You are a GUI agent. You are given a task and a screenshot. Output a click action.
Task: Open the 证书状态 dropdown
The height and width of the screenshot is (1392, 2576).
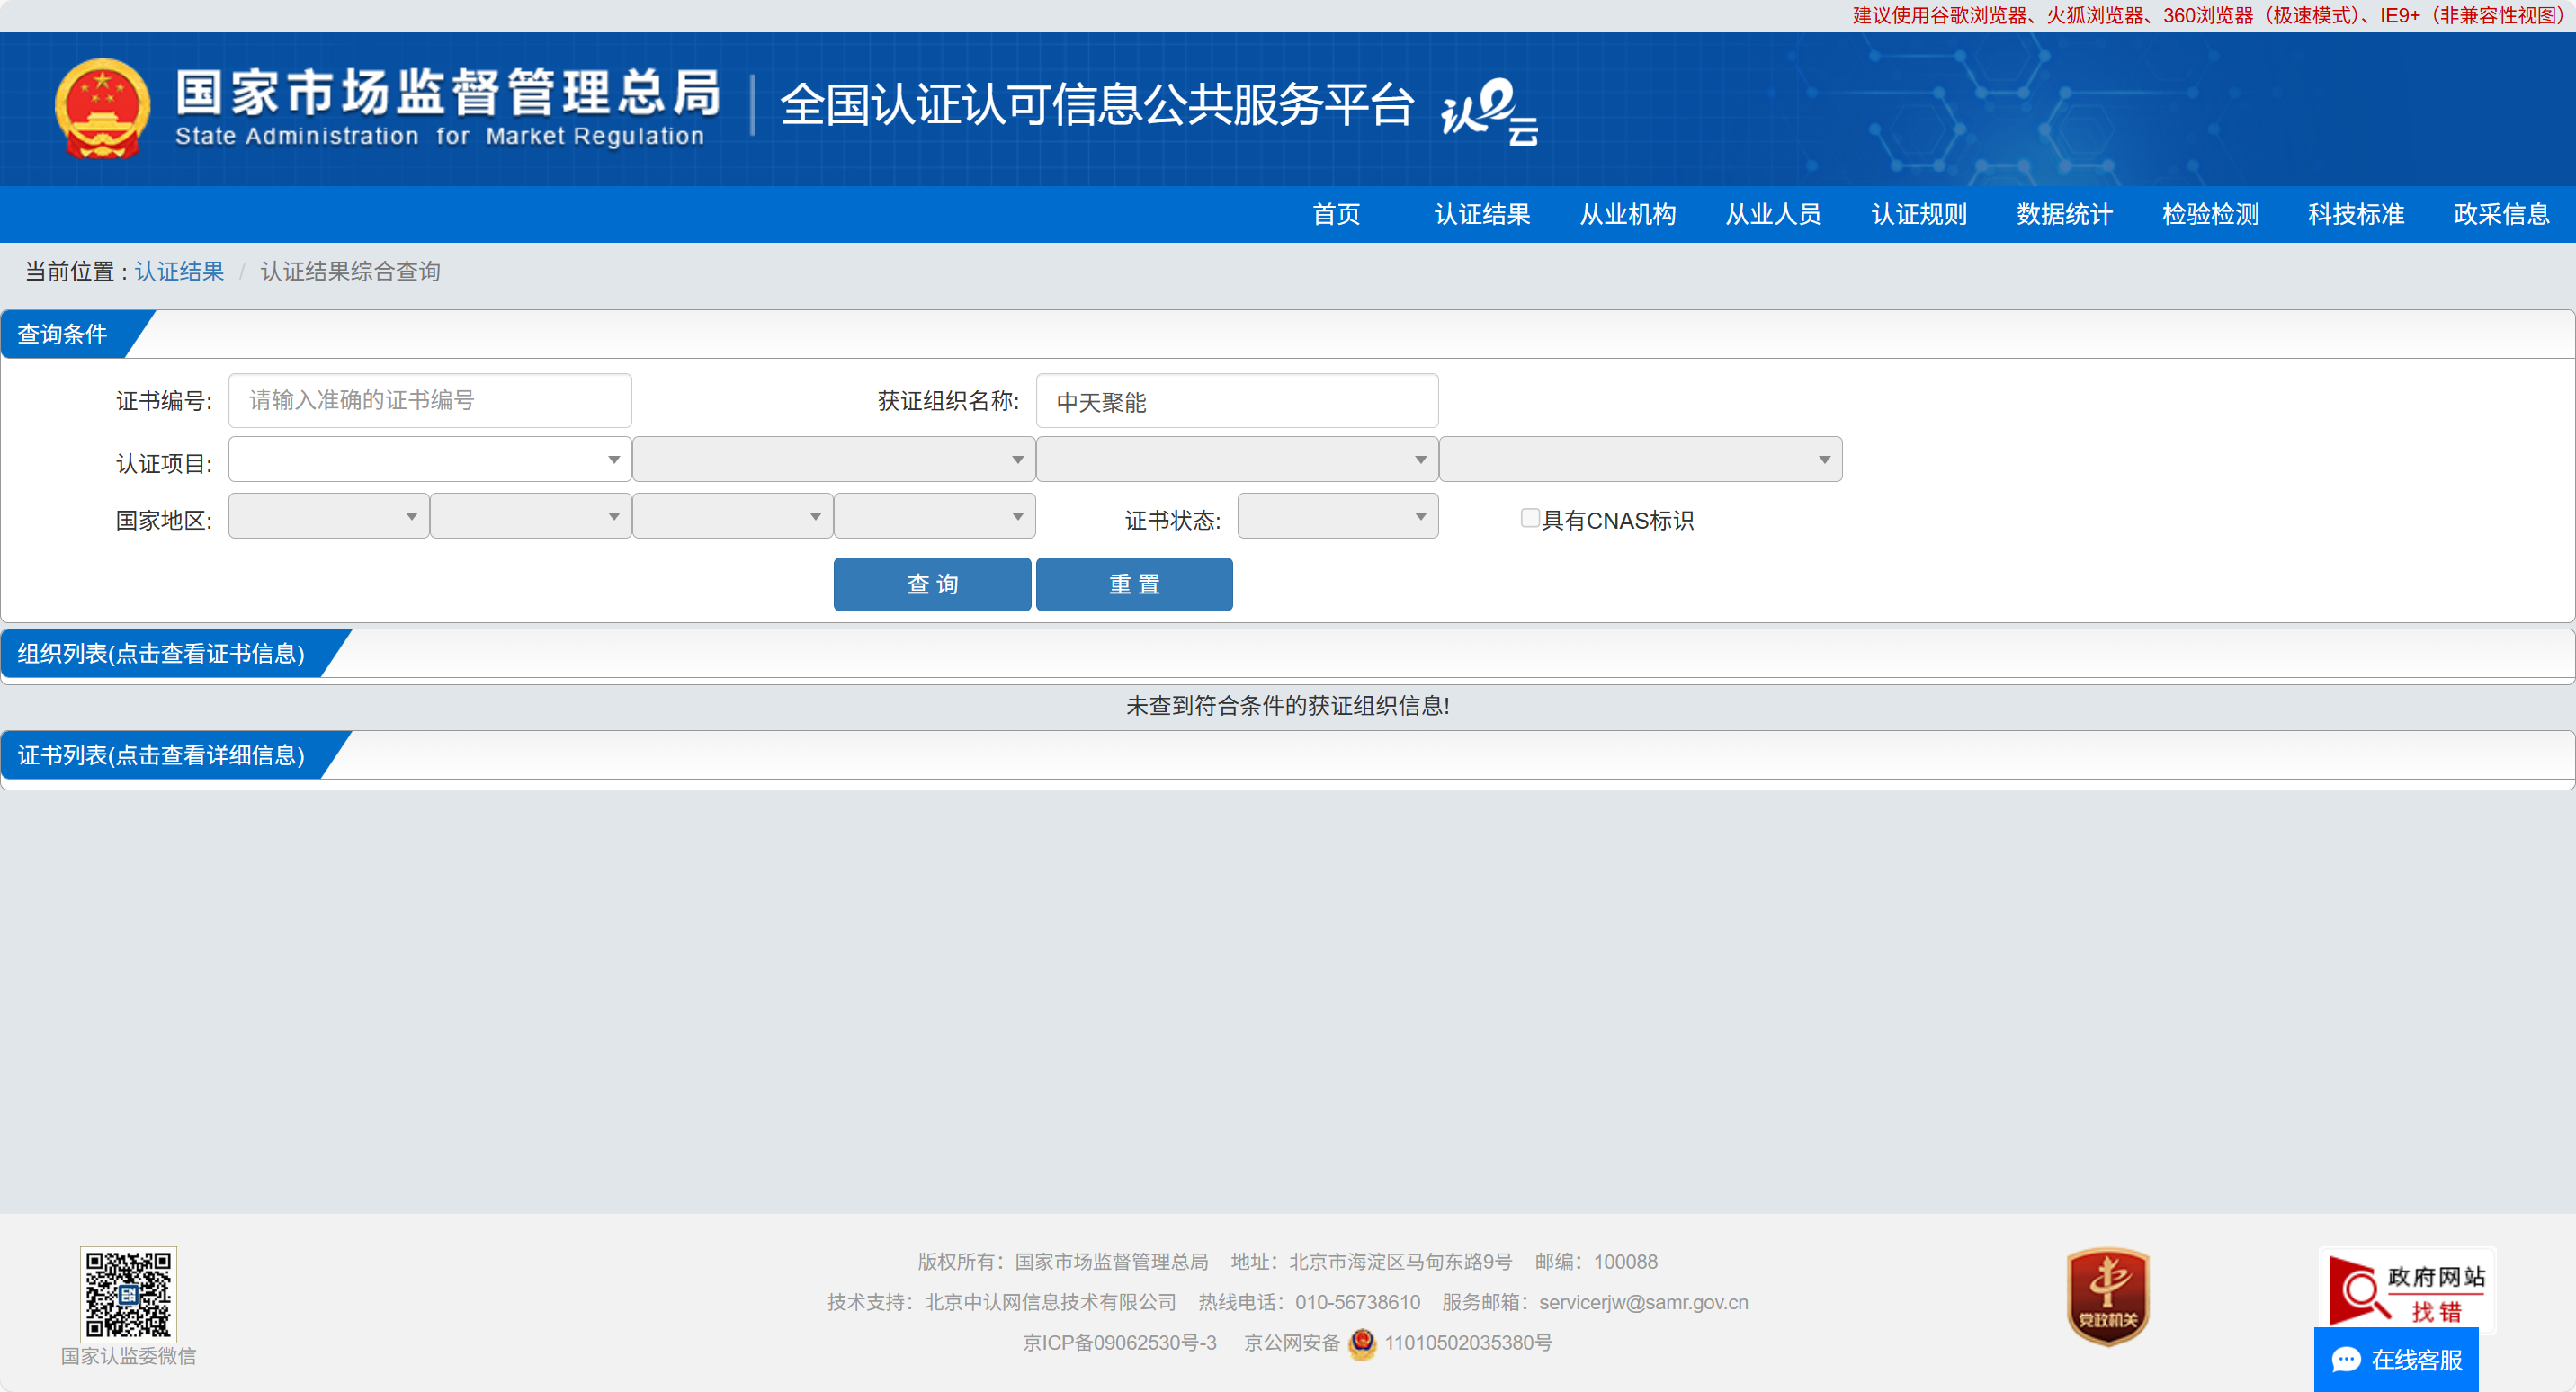tap(1337, 517)
